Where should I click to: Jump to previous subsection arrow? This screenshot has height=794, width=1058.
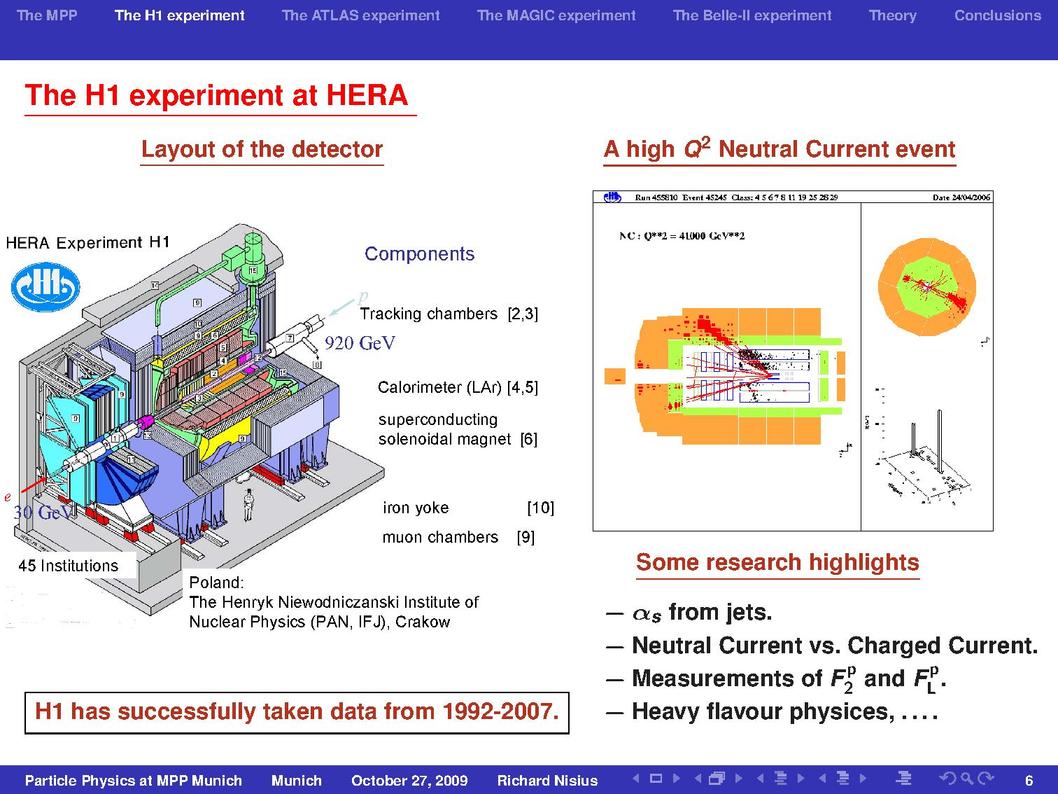[x=760, y=778]
